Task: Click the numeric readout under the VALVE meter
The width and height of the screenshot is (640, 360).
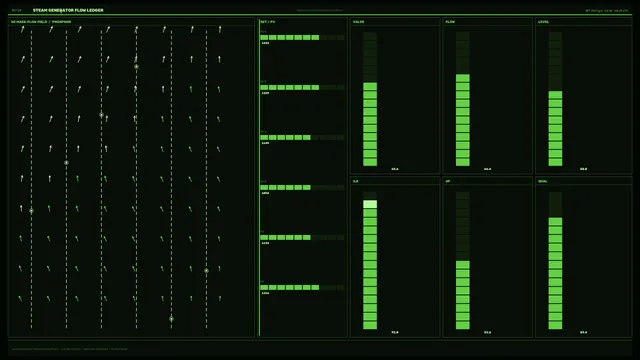Action: [395, 169]
